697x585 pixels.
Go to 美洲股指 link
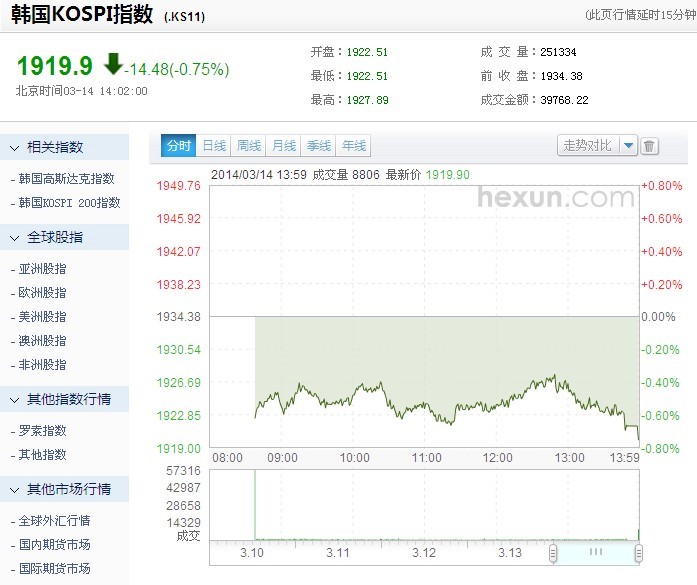[x=42, y=317]
